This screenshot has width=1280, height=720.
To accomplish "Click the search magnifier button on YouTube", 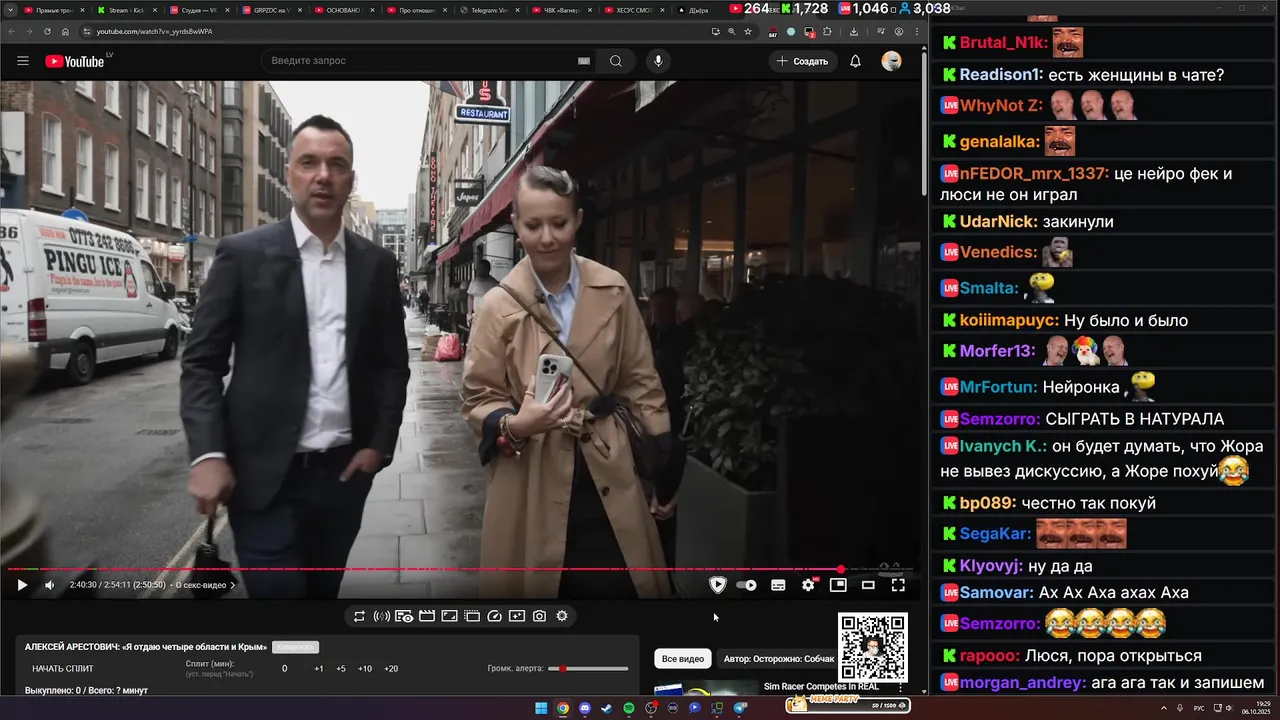I will (616, 61).
